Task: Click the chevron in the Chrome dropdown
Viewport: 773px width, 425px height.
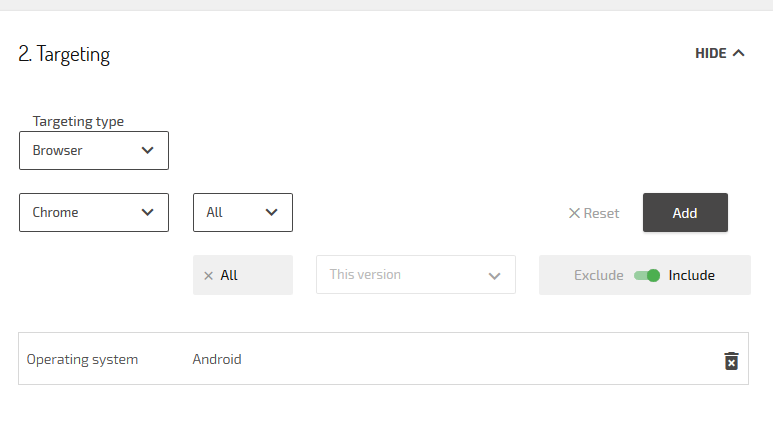Action: click(148, 212)
